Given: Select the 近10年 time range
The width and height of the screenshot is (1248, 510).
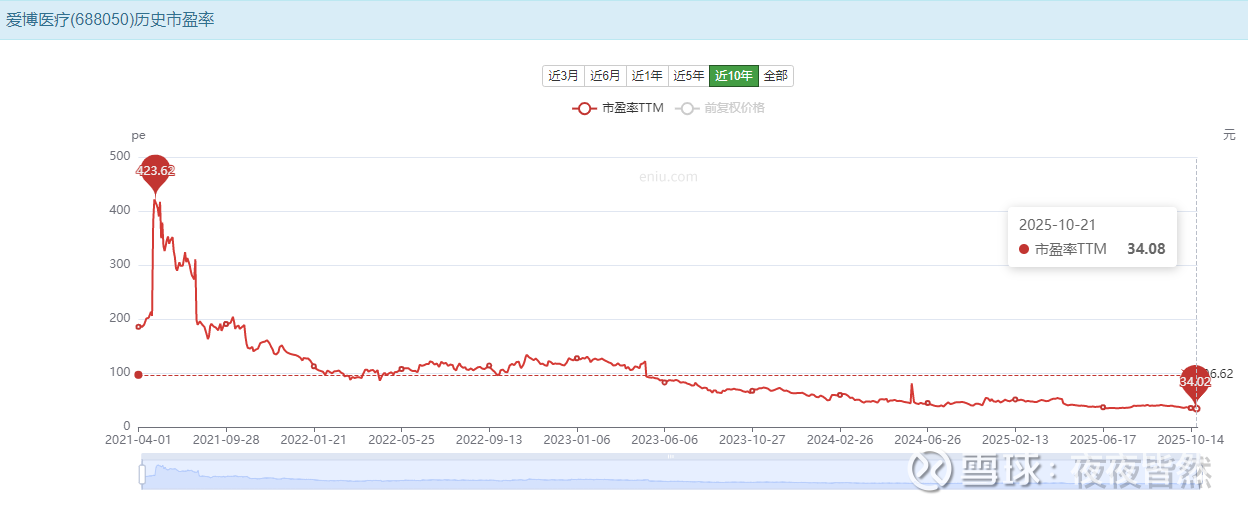Looking at the screenshot, I should [734, 76].
